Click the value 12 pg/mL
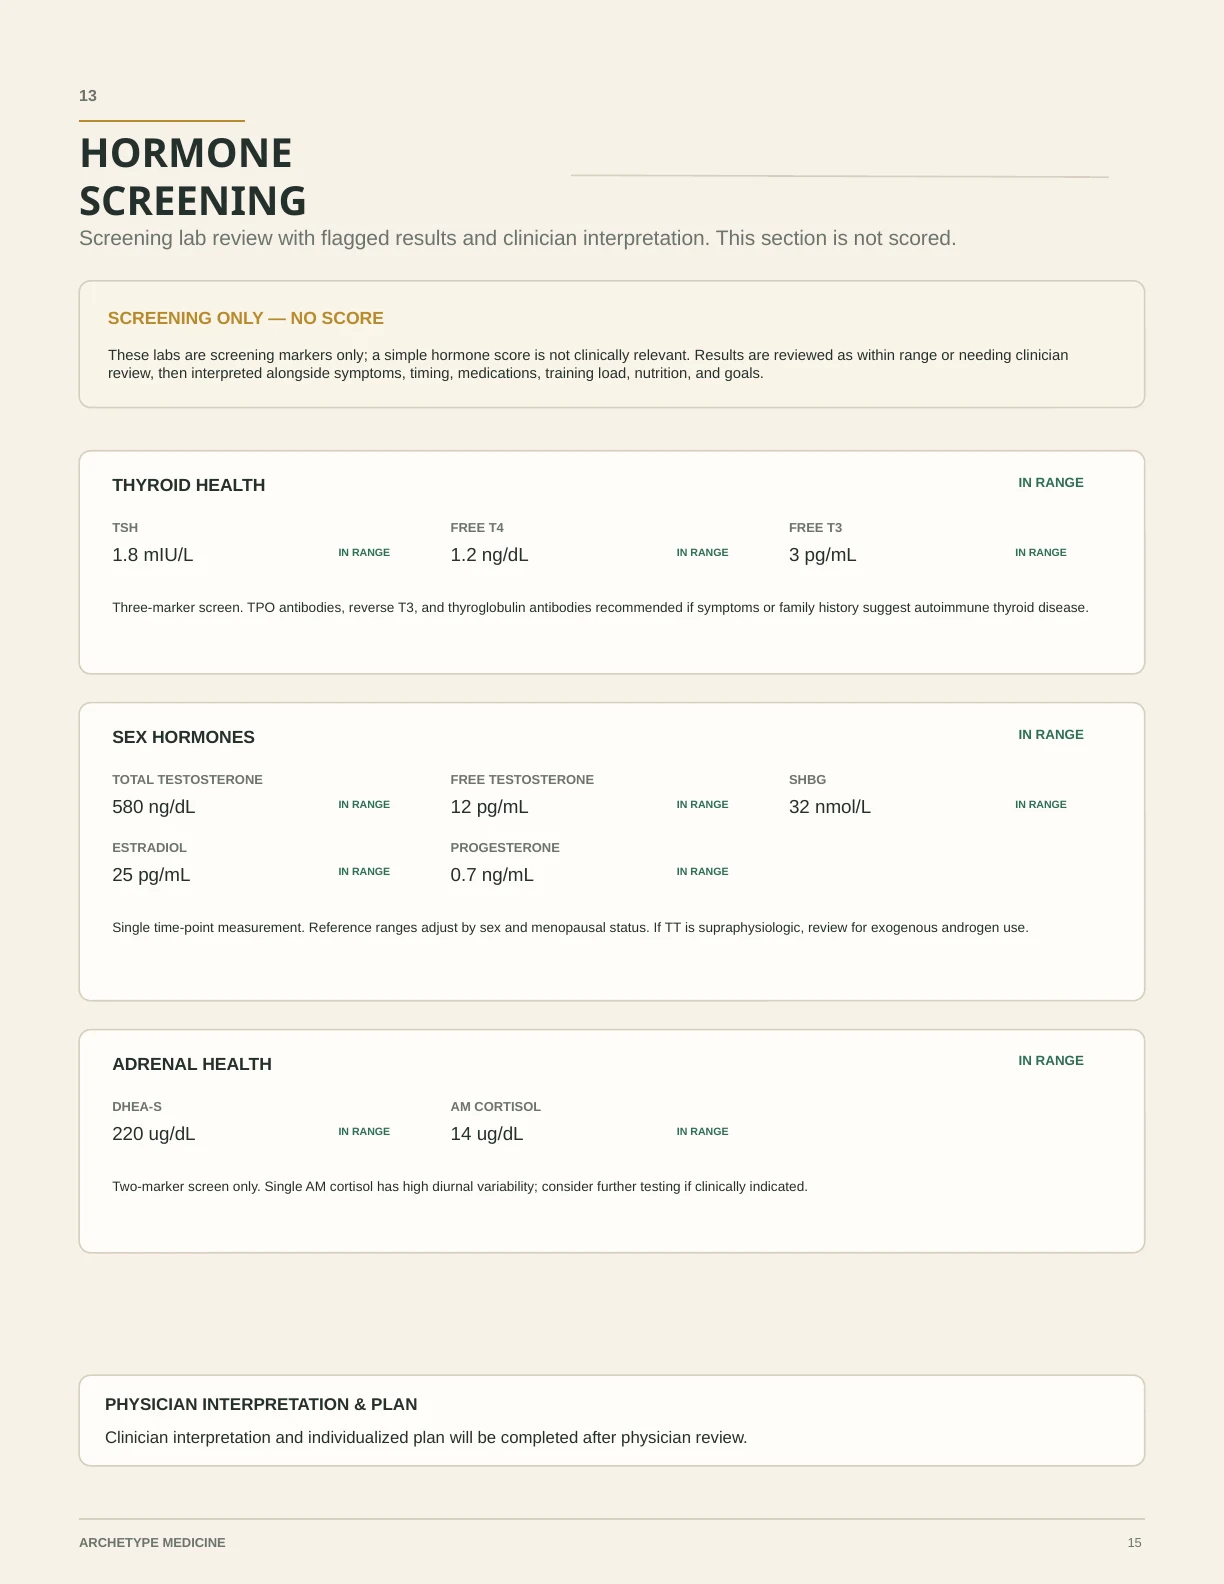Screen dimensions: 1224x1584 (x=489, y=807)
